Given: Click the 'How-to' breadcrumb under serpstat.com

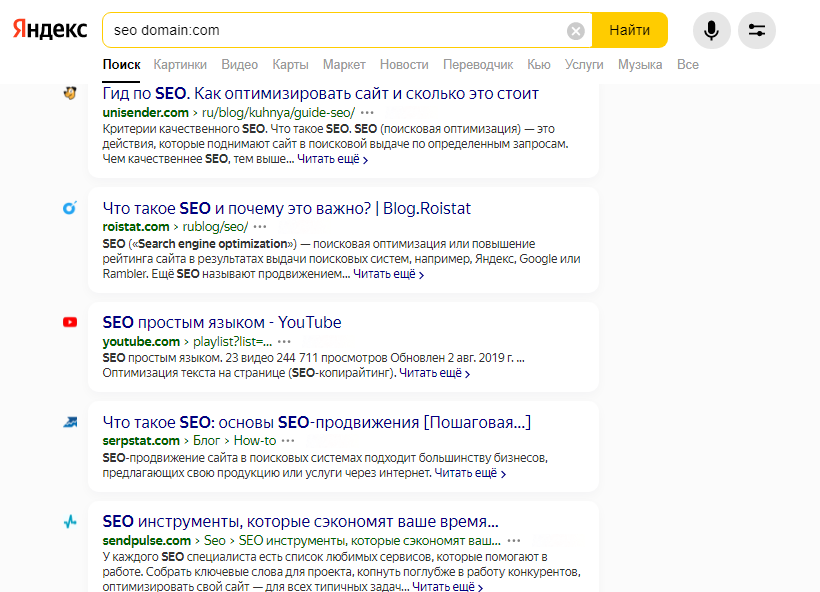Looking at the screenshot, I should (255, 440).
